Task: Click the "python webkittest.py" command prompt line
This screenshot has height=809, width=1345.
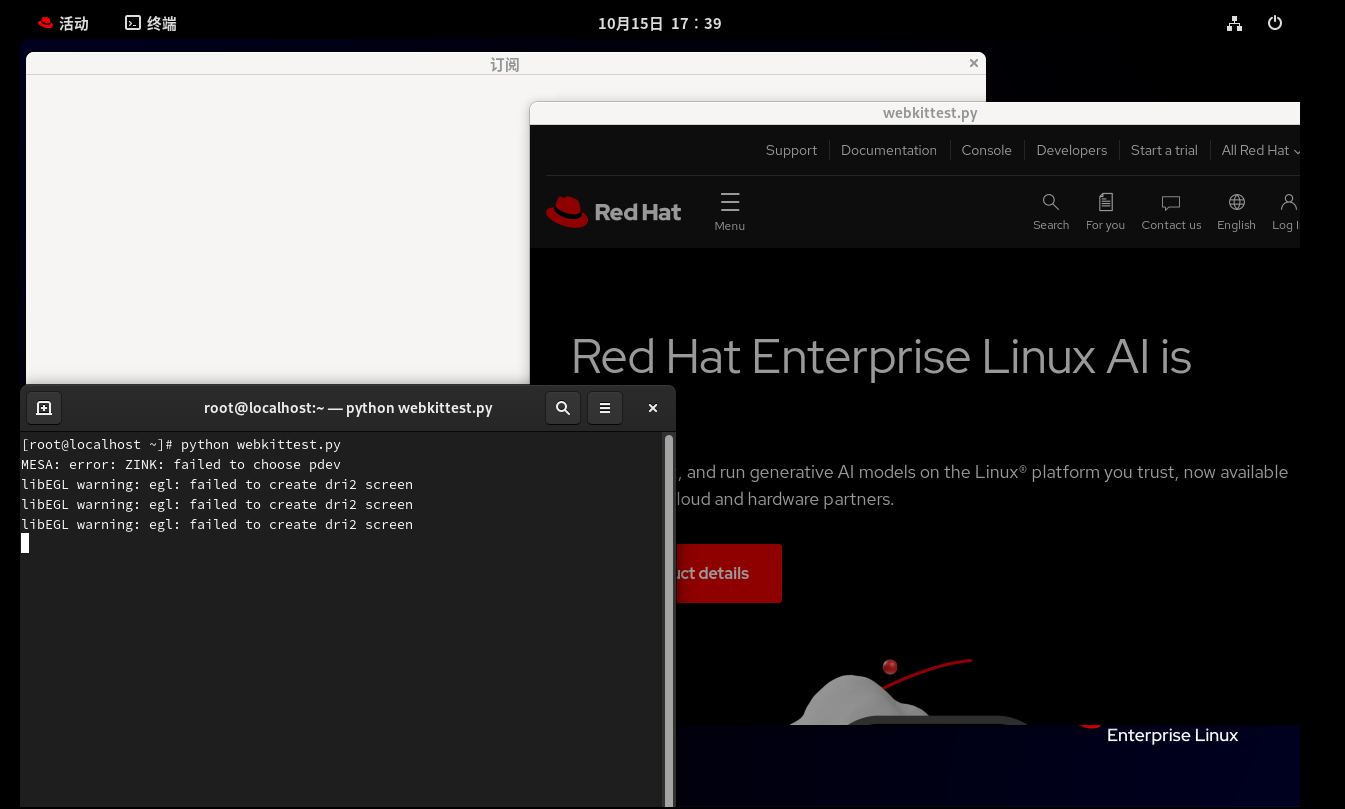Action: (x=181, y=444)
